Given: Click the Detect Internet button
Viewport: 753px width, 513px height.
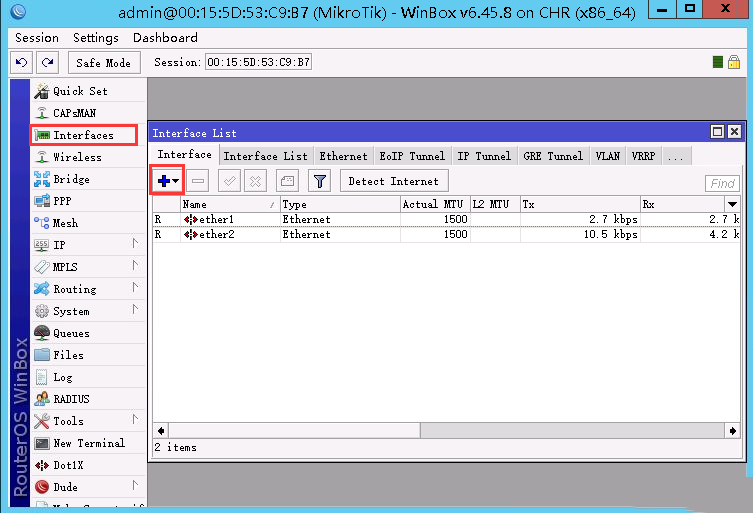Looking at the screenshot, I should point(394,181).
